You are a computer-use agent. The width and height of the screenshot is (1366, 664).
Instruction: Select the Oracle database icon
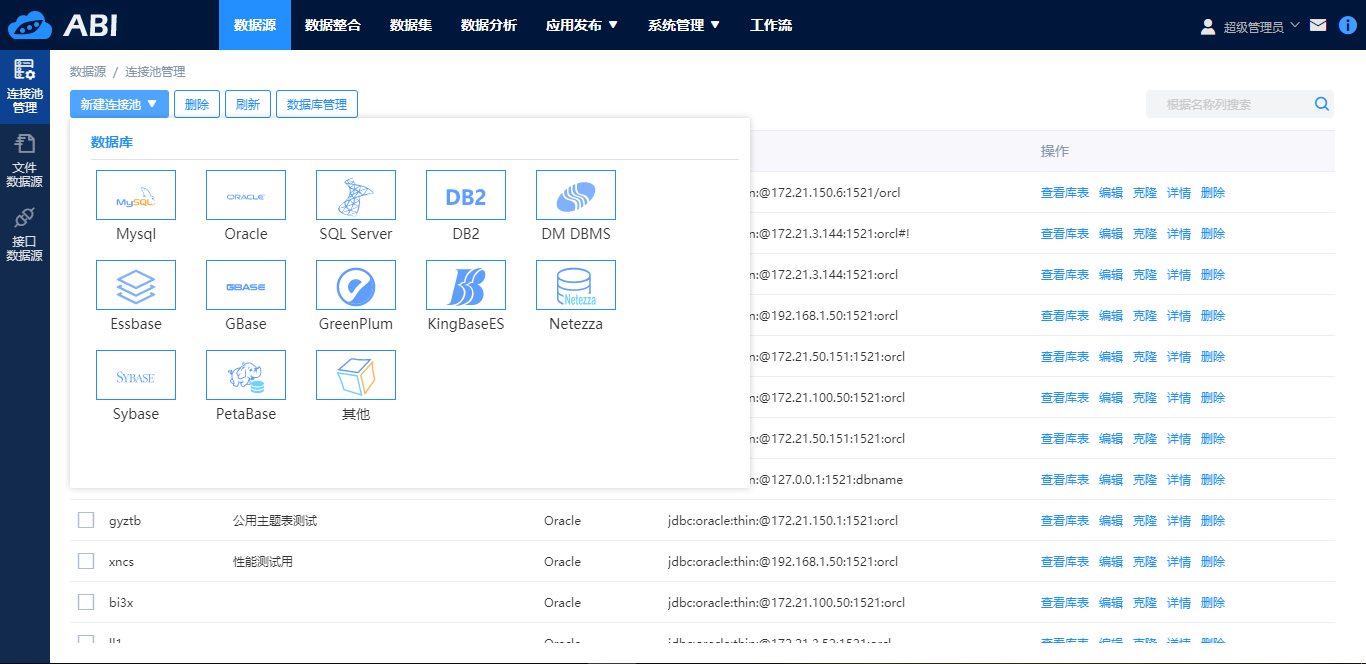[x=245, y=195]
